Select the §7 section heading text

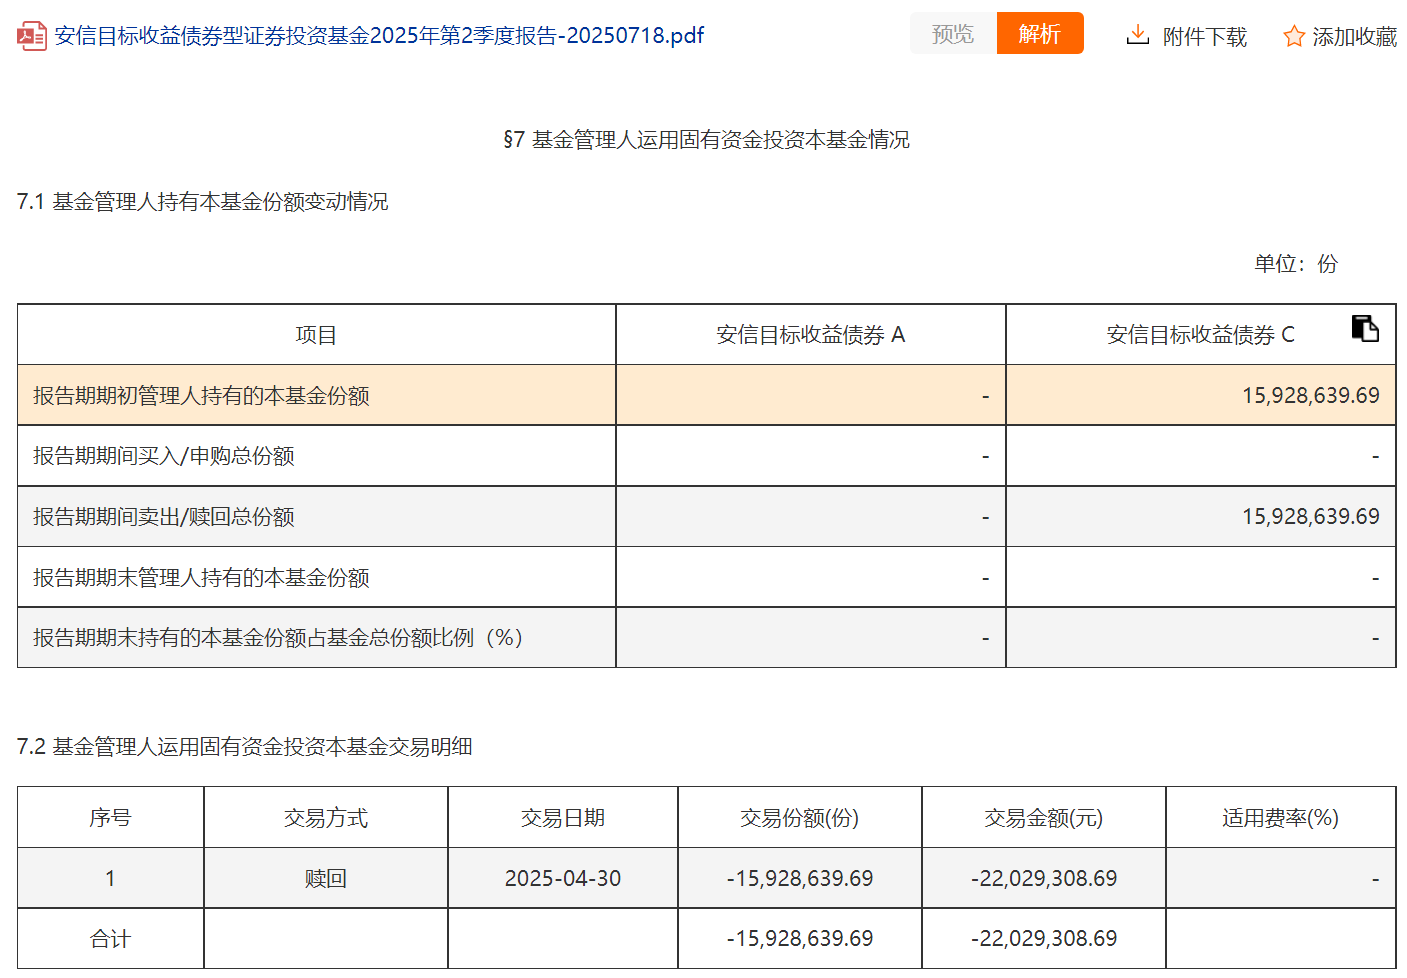coord(706,140)
